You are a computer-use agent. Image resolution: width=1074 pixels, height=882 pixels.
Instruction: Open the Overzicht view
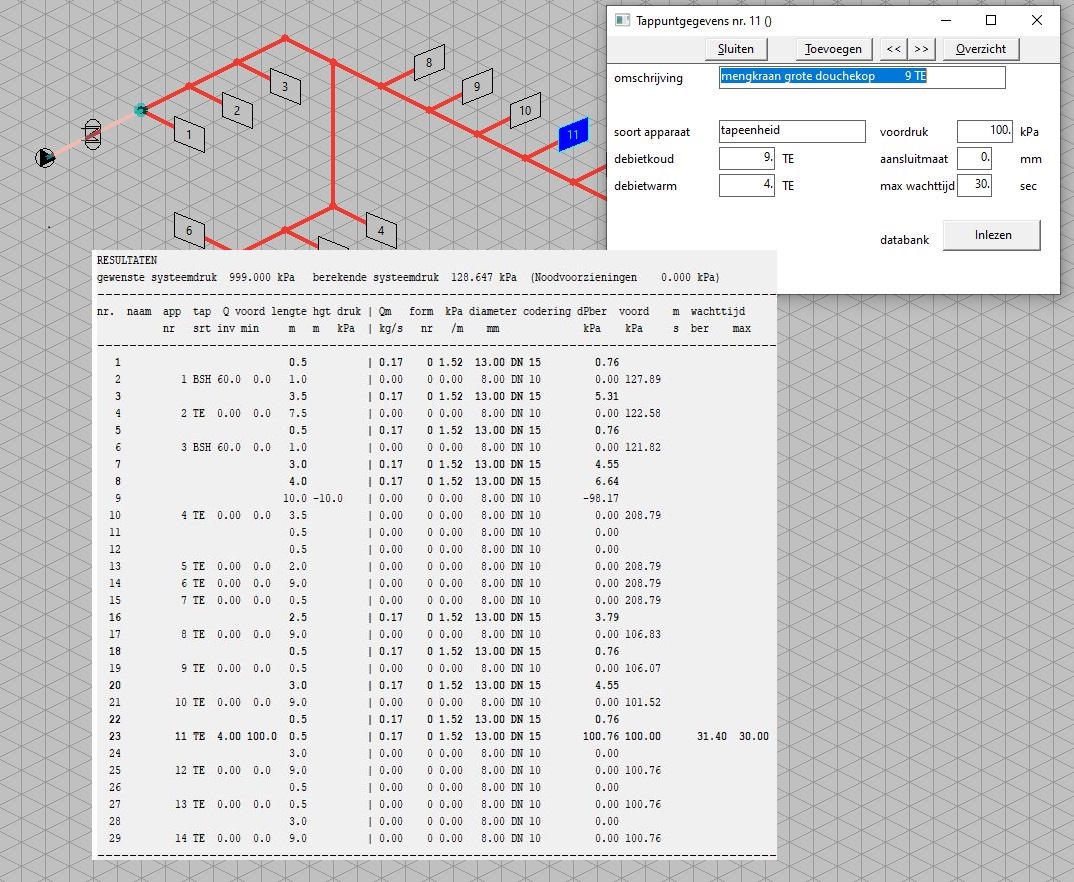click(985, 49)
